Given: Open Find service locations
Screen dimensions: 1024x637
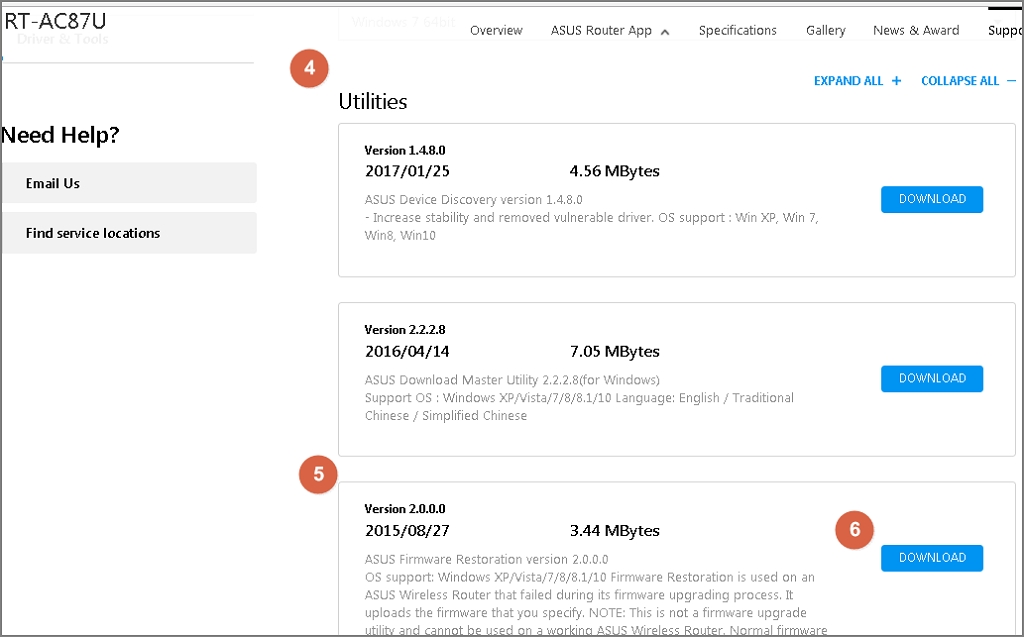Looking at the screenshot, I should (129, 233).
